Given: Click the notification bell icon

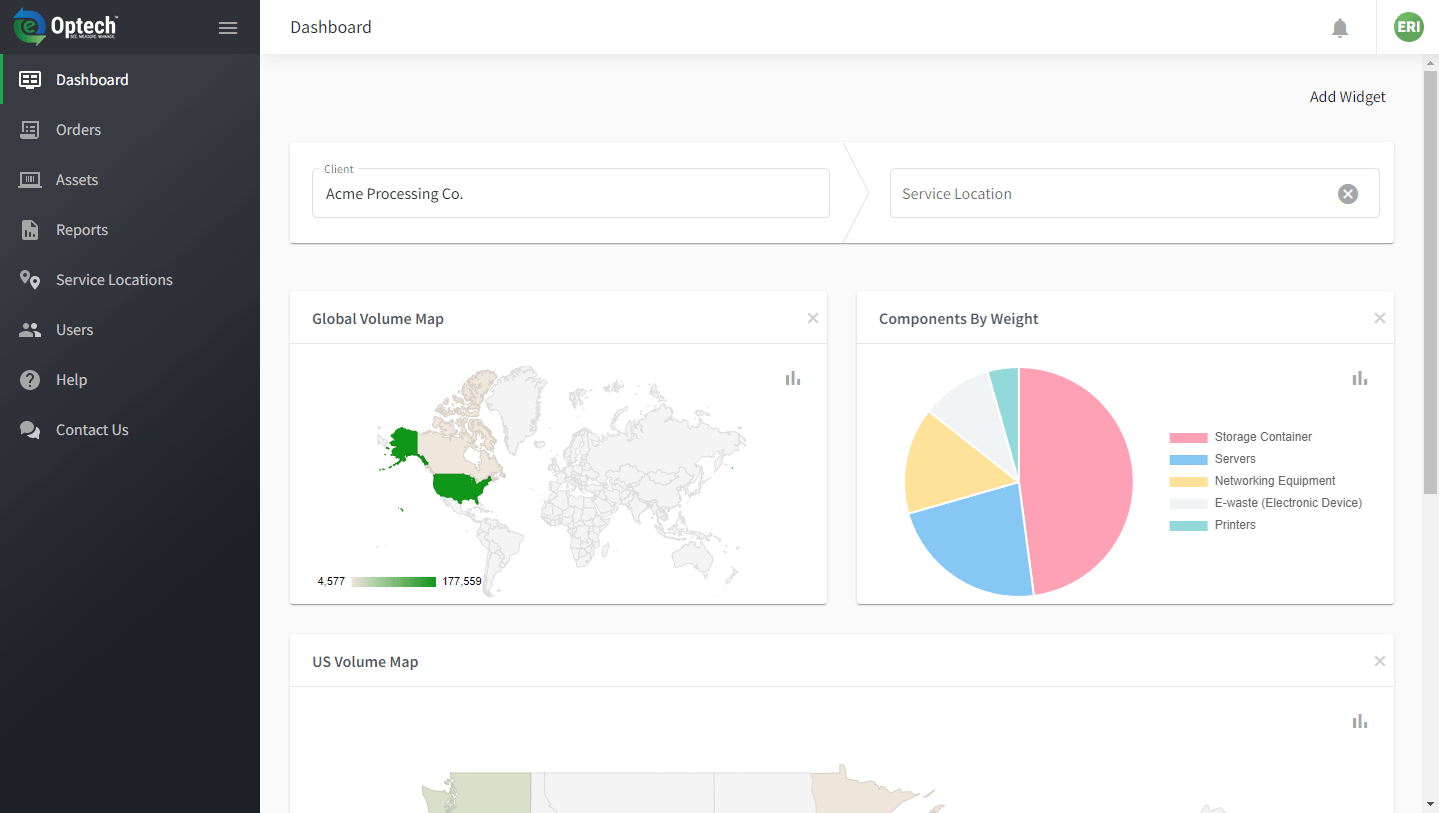Looking at the screenshot, I should [x=1340, y=28].
